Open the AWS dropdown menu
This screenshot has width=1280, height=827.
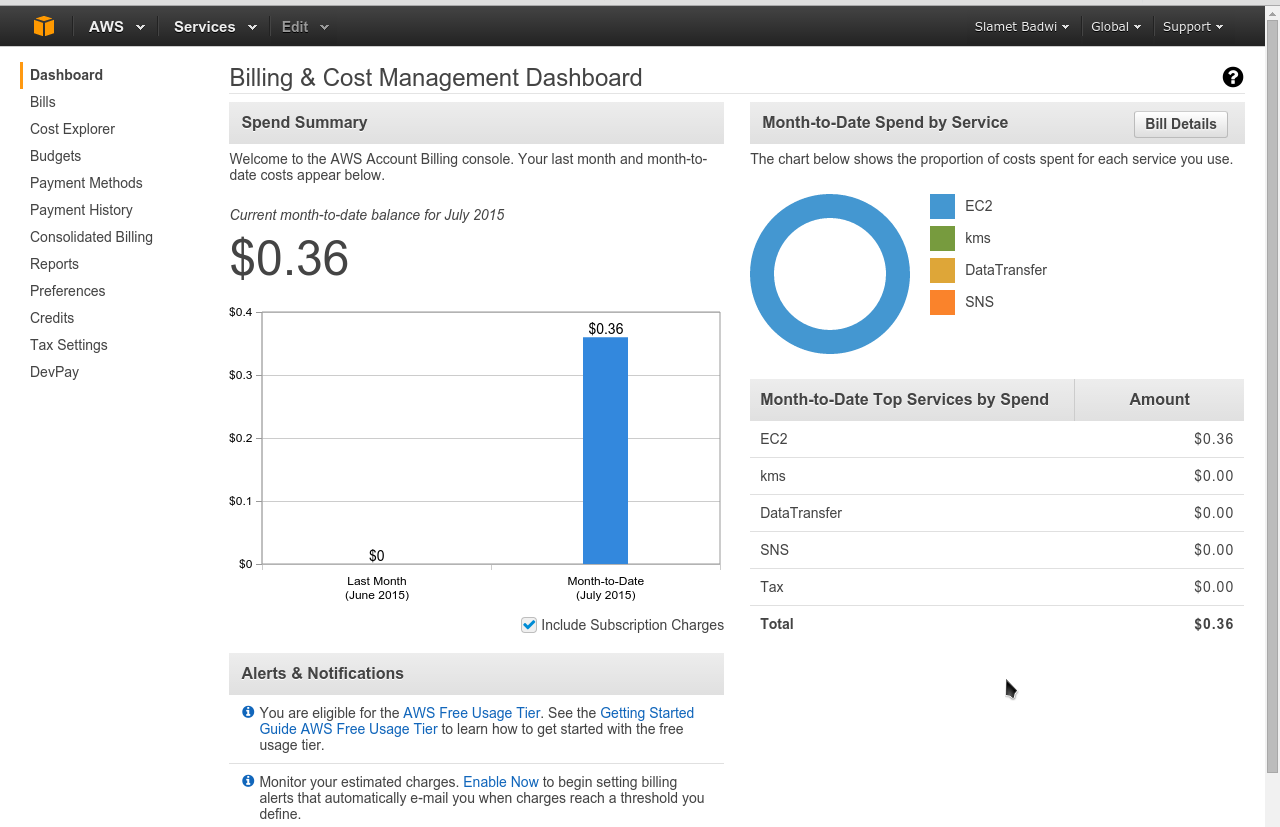click(x=117, y=27)
